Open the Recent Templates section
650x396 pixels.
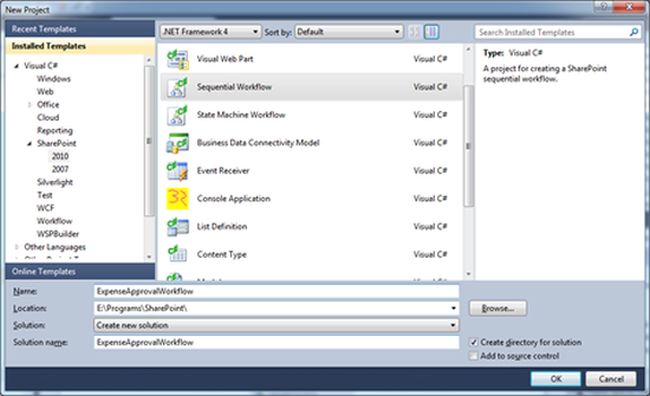pyautogui.click(x=80, y=29)
